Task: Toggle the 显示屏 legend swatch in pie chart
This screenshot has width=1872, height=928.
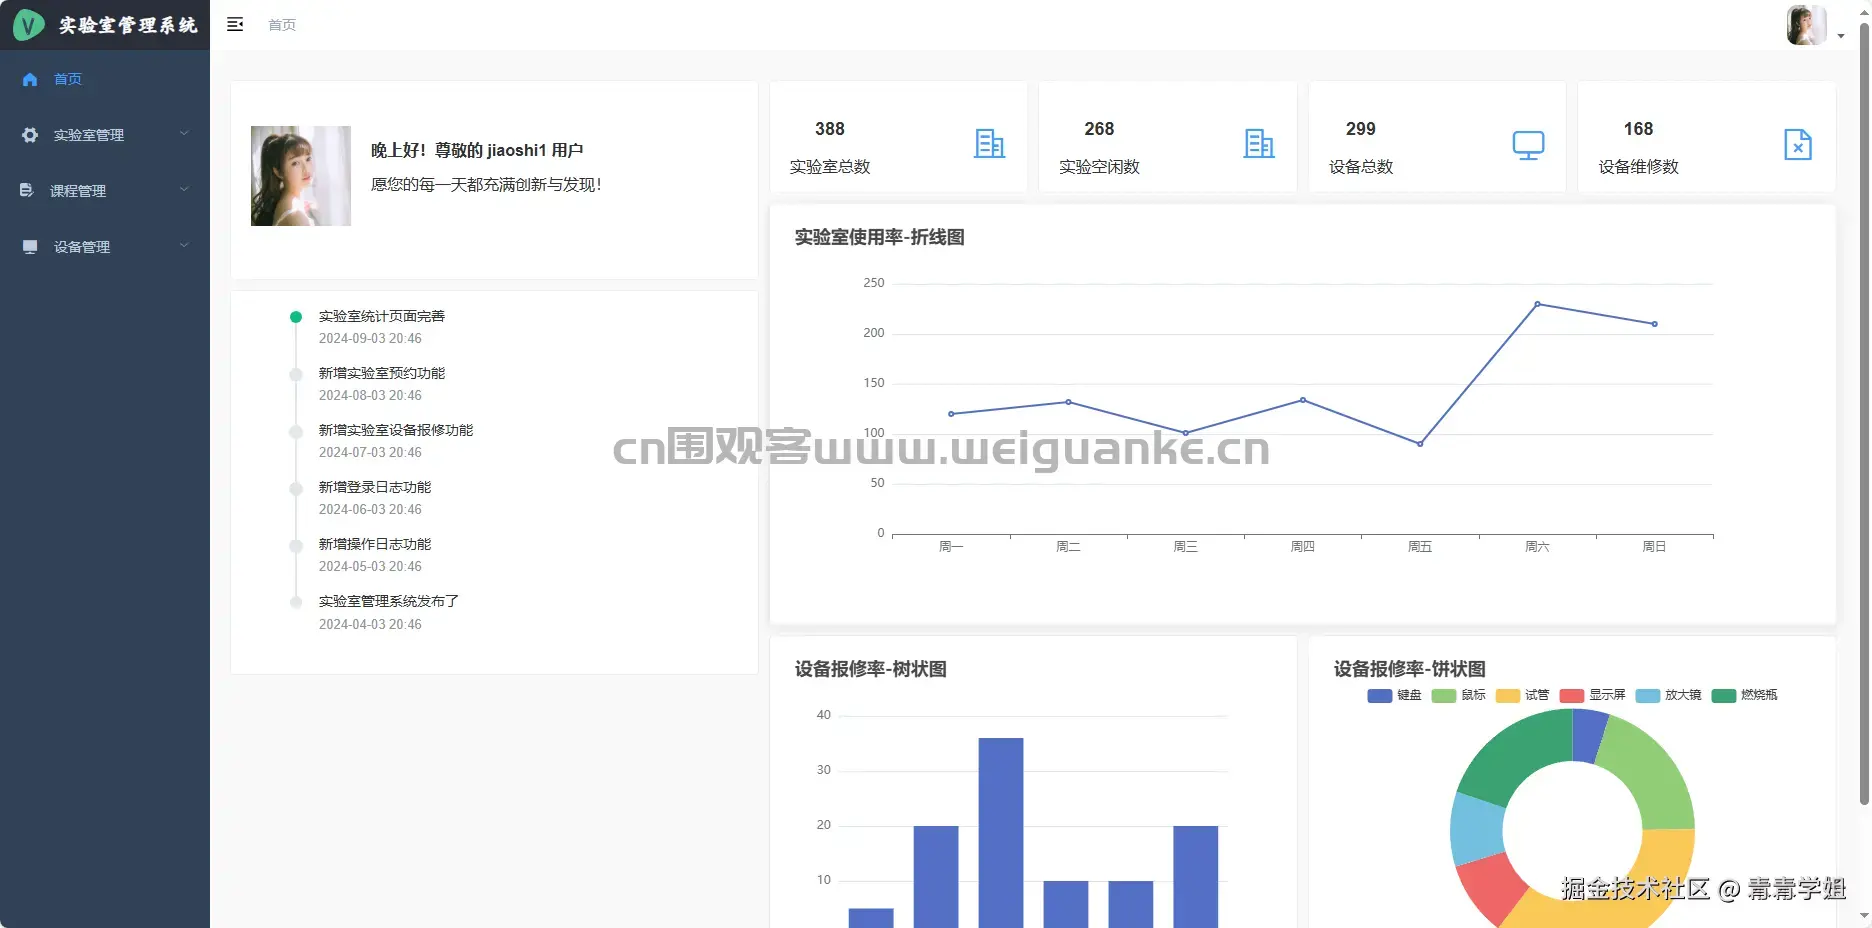Action: click(1572, 696)
